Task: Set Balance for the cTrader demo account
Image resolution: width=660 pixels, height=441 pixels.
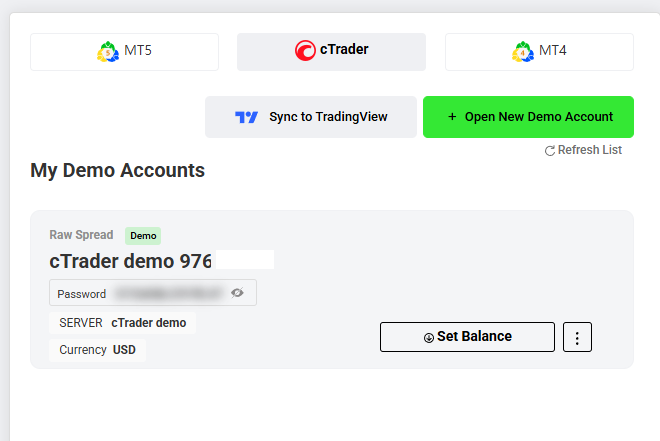Action: pyautogui.click(x=467, y=337)
